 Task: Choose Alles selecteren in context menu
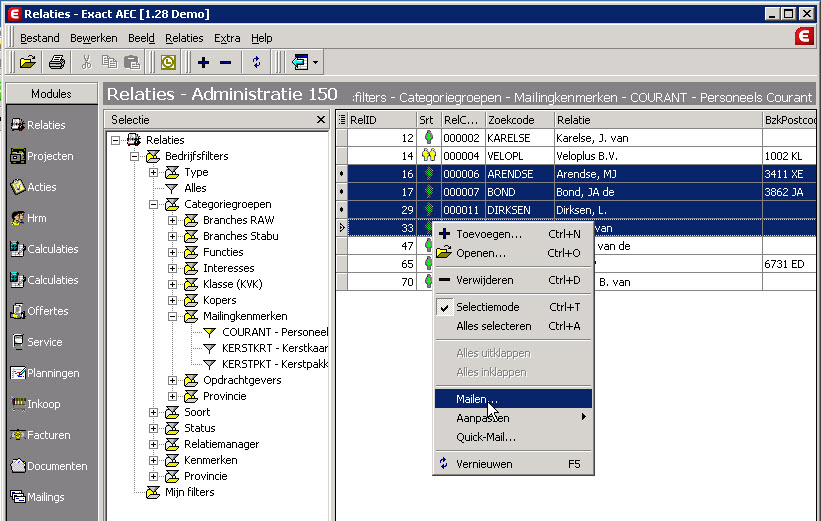tap(513, 326)
